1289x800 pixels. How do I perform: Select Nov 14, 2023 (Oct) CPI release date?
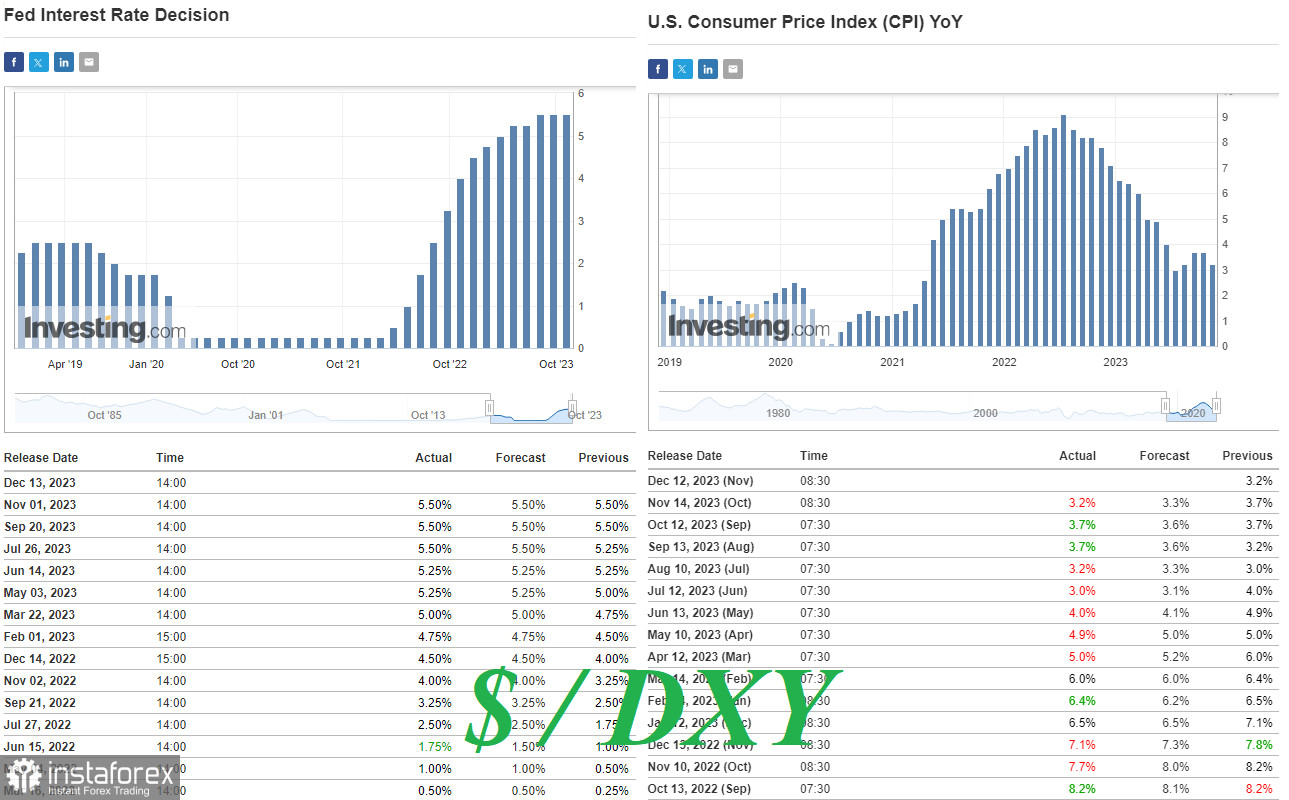tap(699, 503)
